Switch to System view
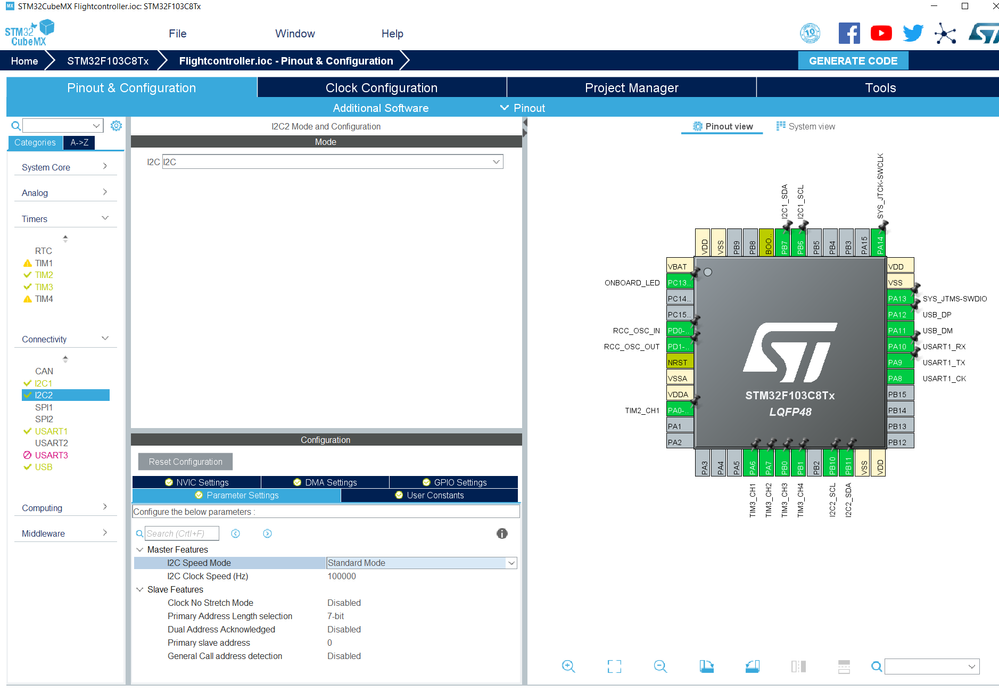 point(805,126)
